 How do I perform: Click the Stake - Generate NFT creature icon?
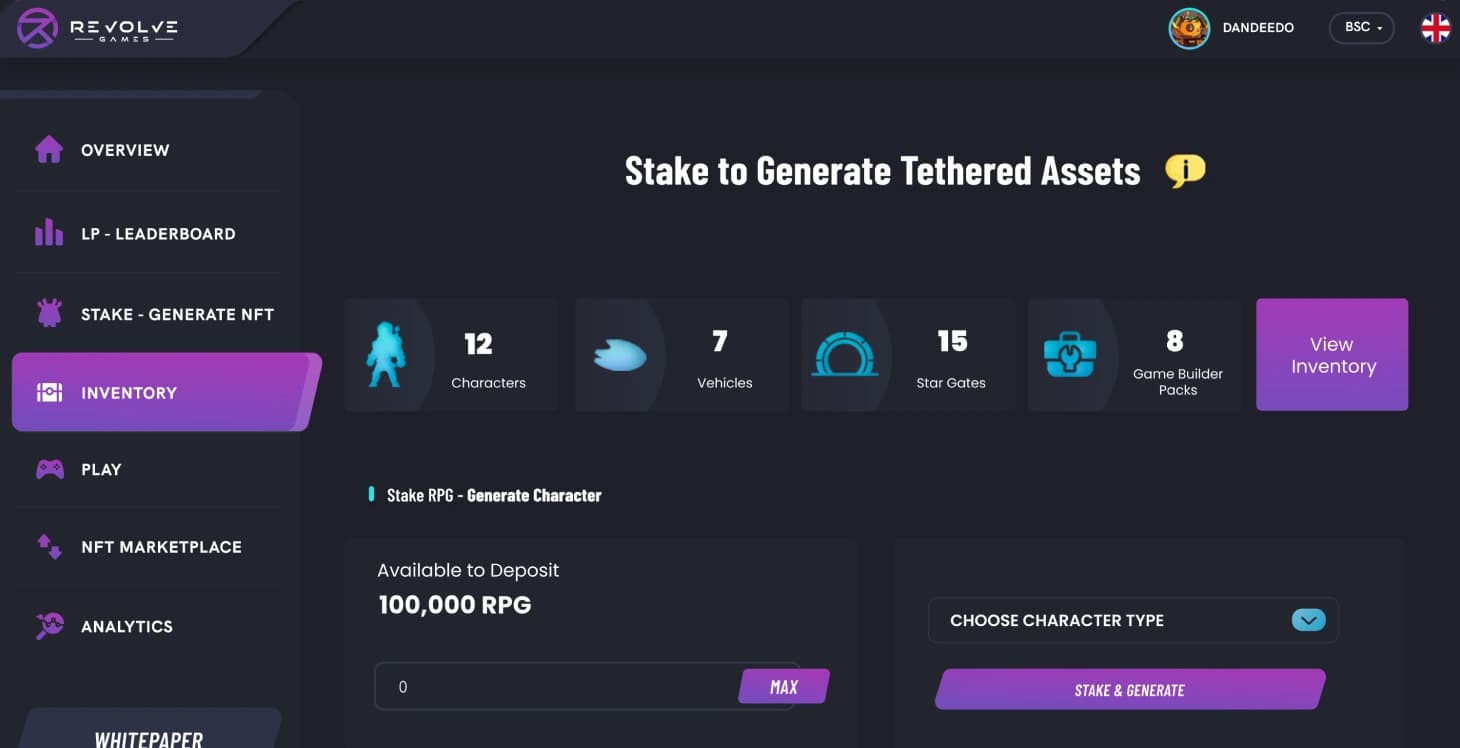tap(49, 313)
